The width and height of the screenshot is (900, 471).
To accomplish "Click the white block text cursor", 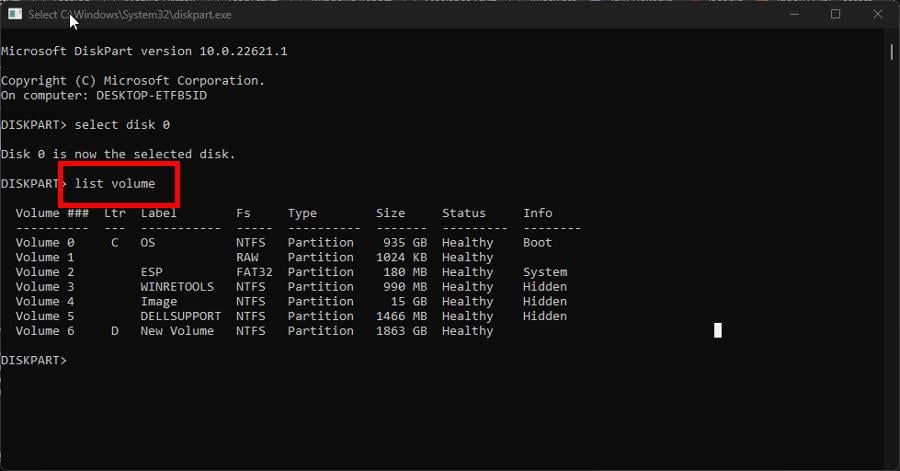I will [x=717, y=330].
